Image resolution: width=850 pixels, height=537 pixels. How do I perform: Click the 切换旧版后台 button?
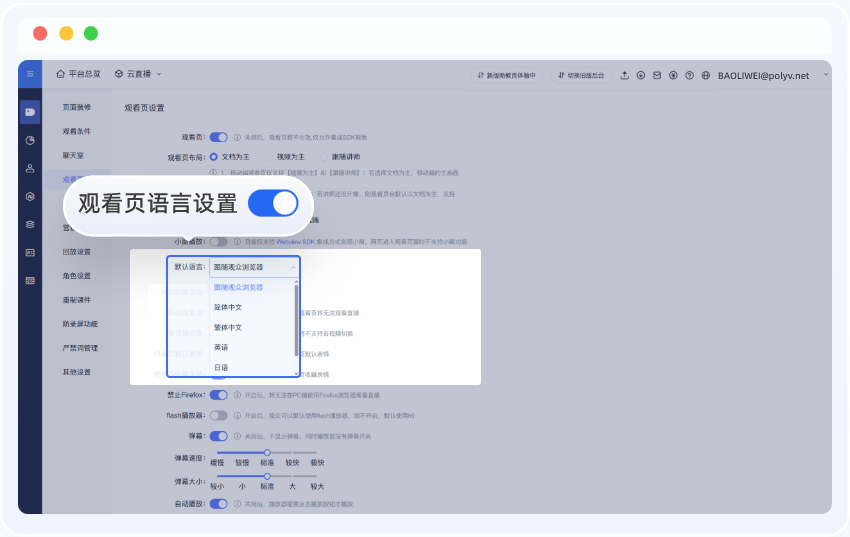[579, 75]
